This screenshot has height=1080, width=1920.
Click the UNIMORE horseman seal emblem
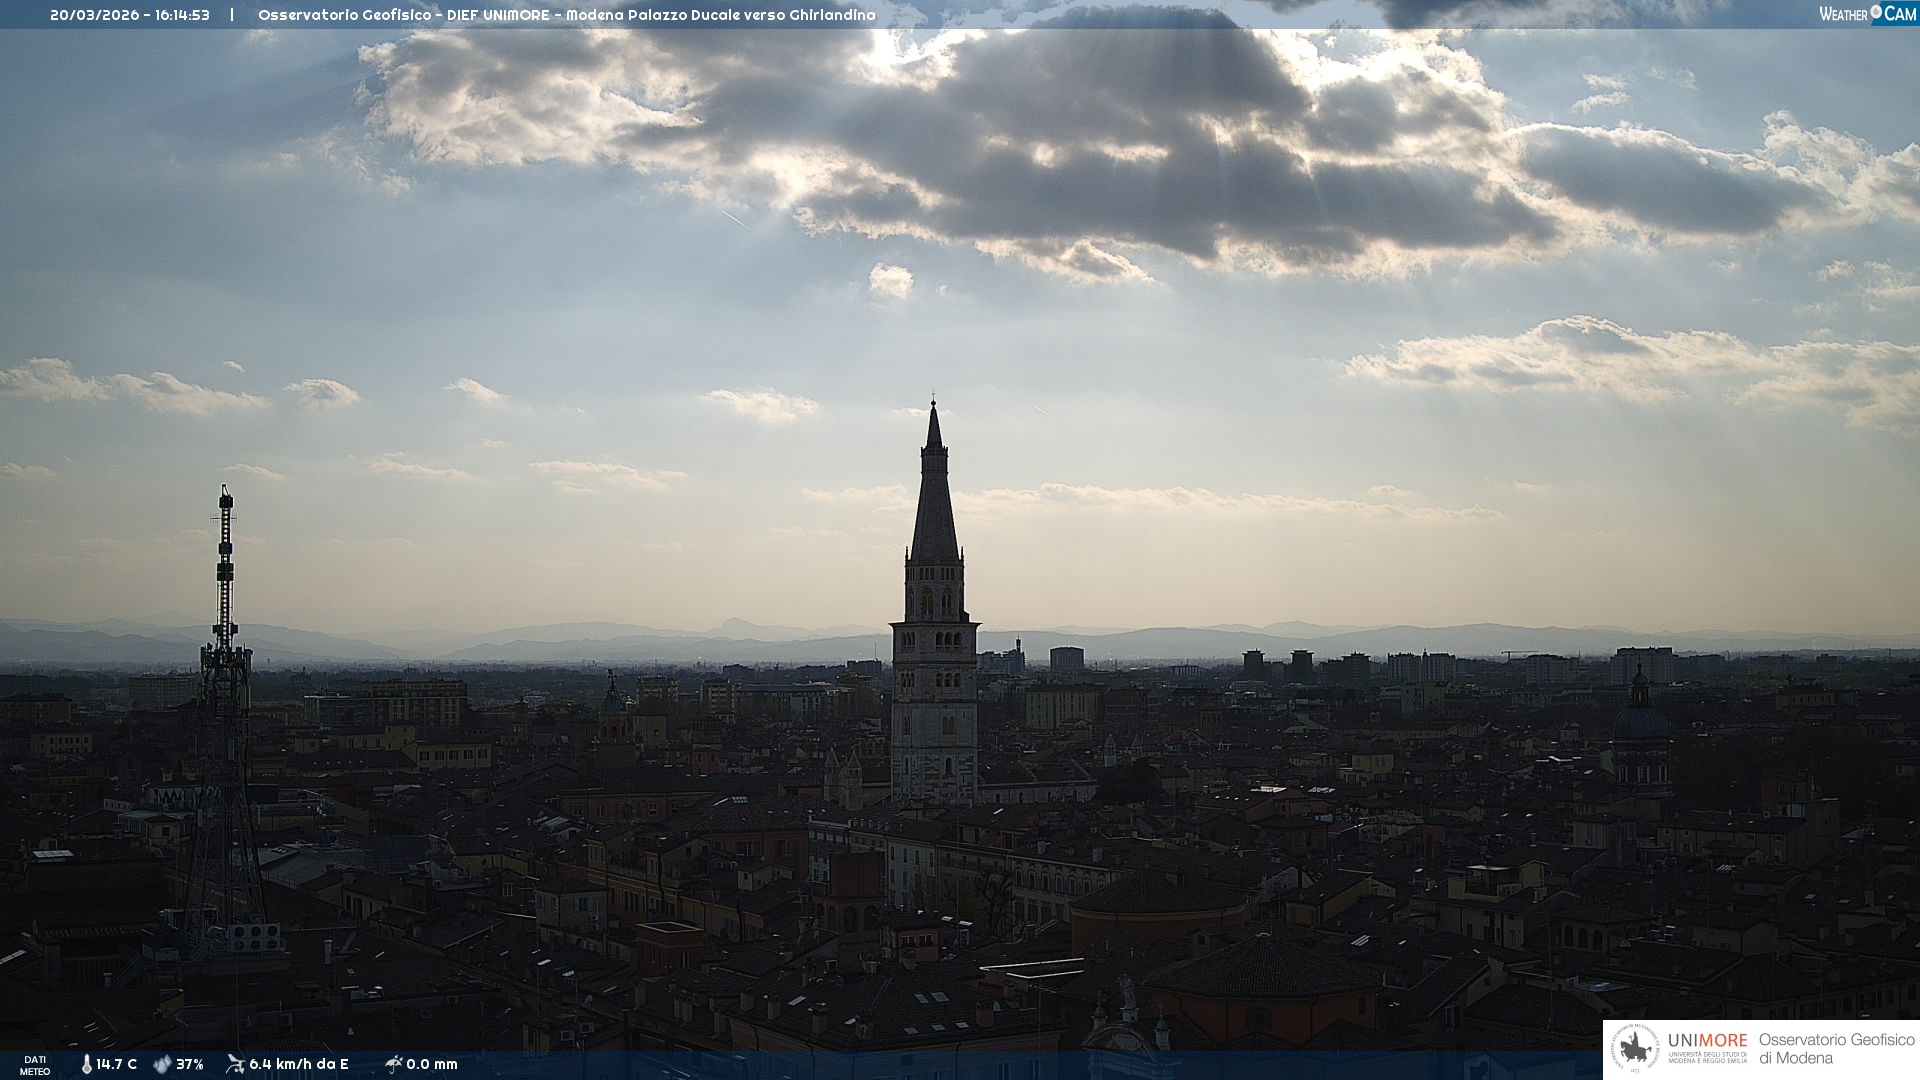[x=1635, y=1049]
